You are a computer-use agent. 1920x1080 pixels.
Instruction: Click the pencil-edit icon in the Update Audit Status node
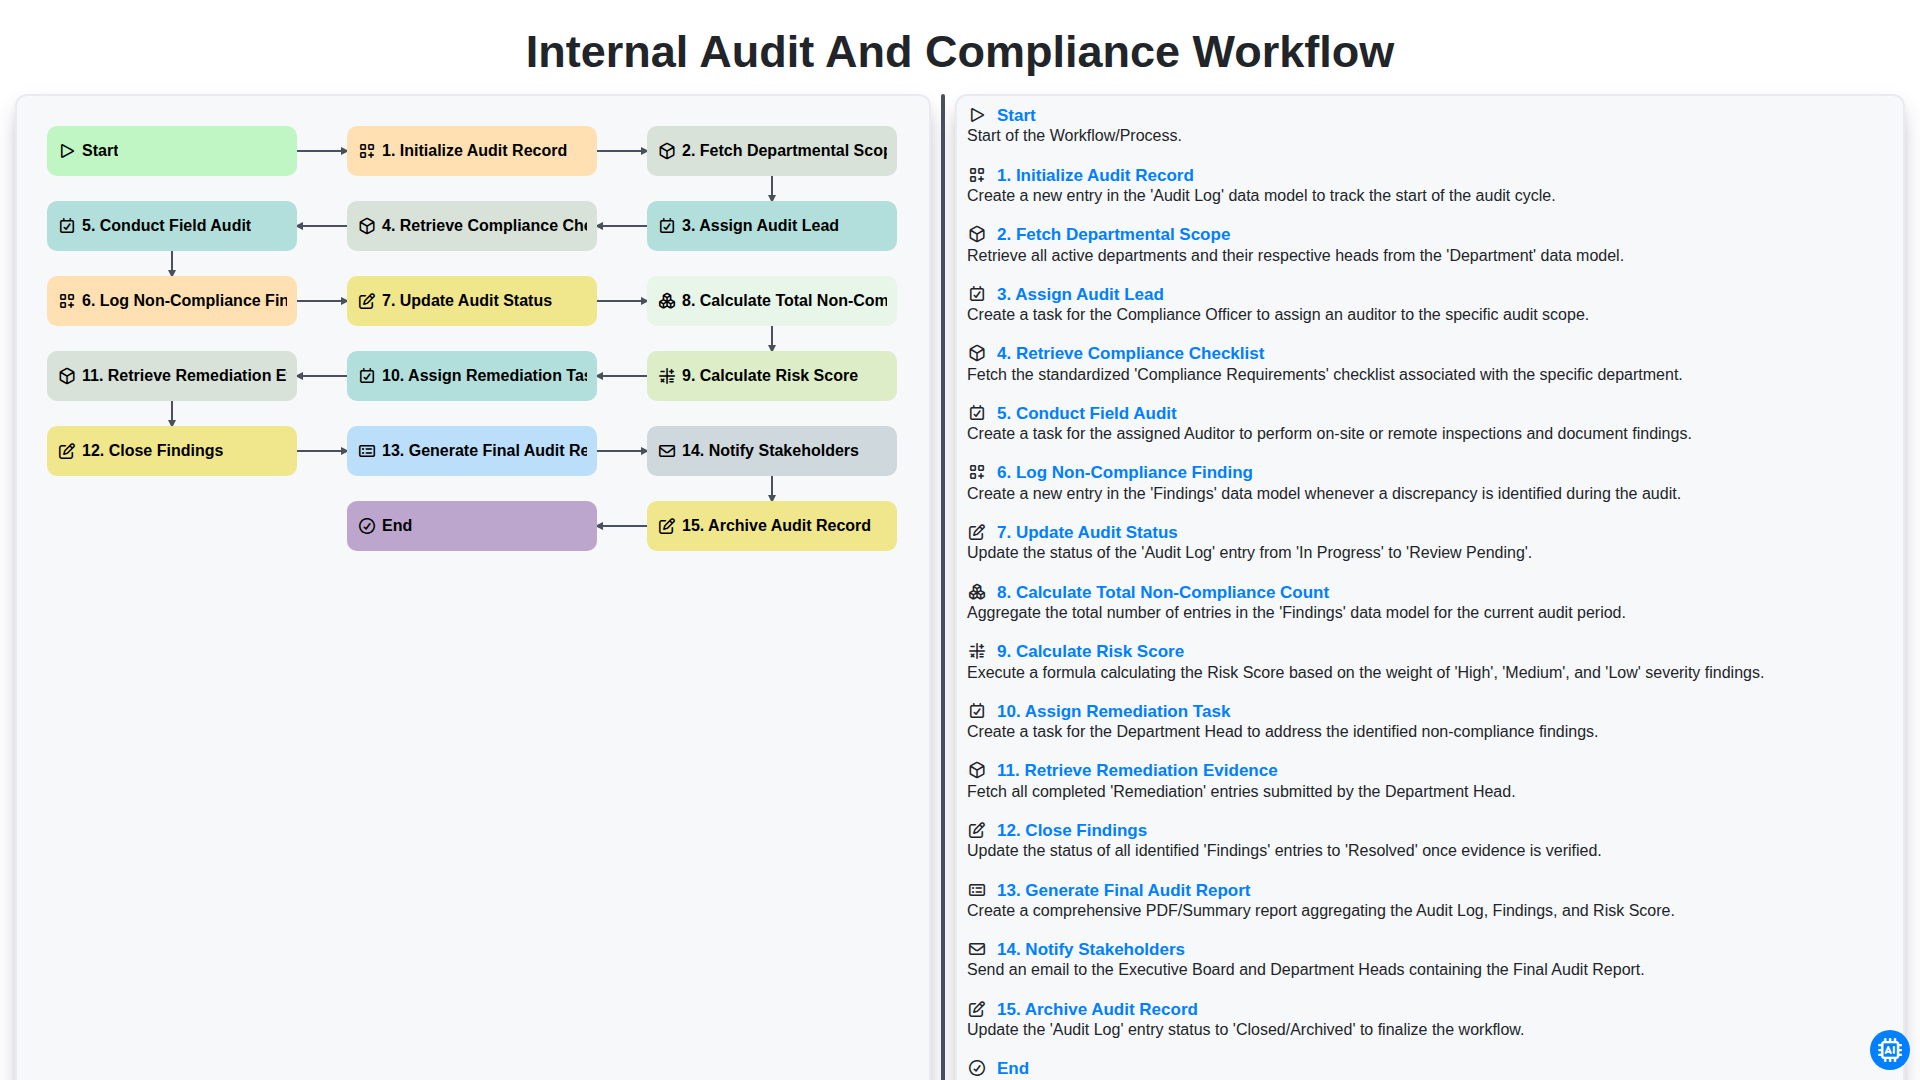(x=367, y=301)
